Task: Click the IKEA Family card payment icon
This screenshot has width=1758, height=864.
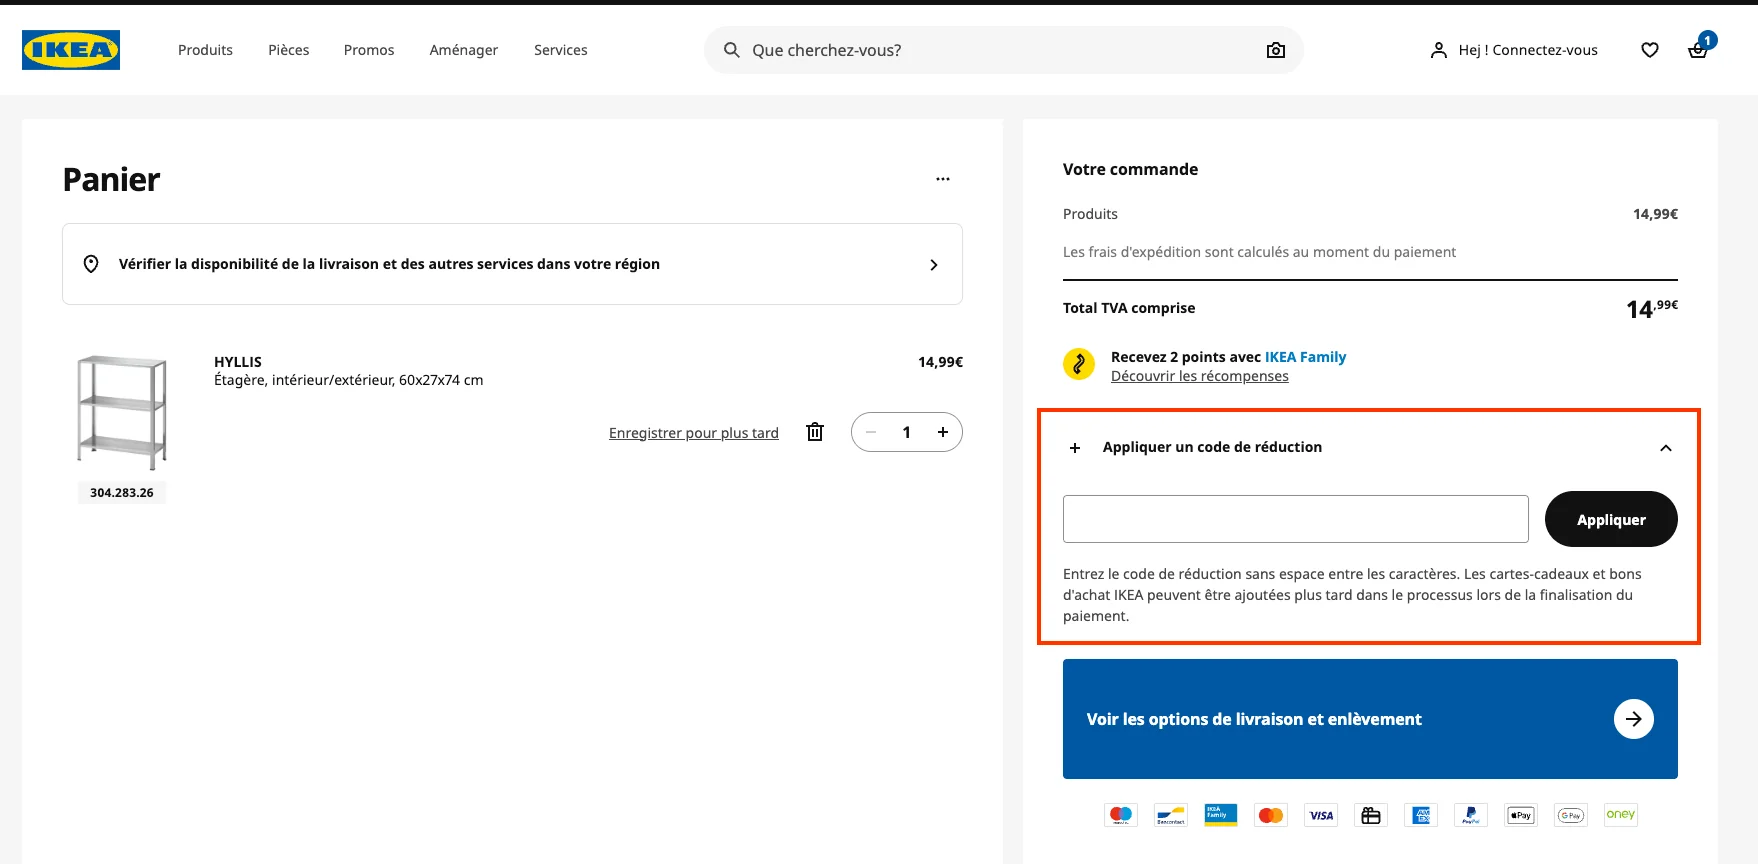Action: pyautogui.click(x=1221, y=815)
